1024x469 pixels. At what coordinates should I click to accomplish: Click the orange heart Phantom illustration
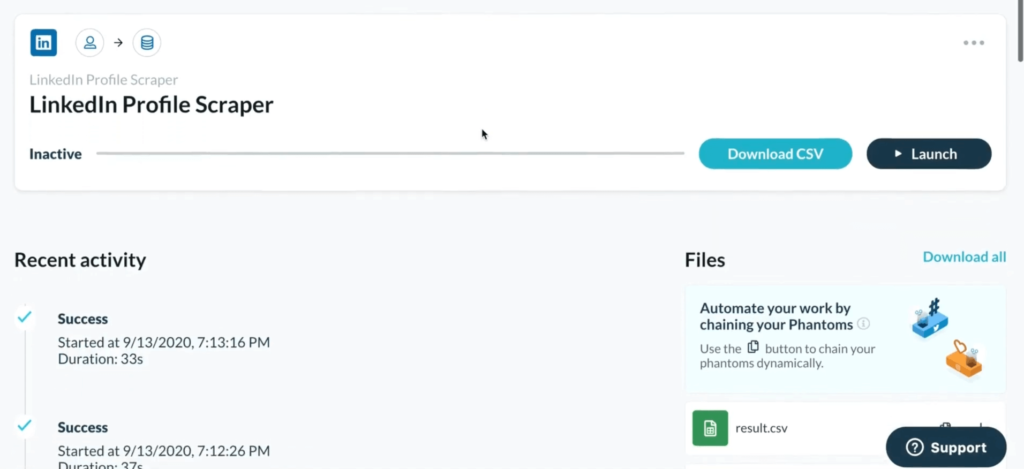[x=963, y=361]
